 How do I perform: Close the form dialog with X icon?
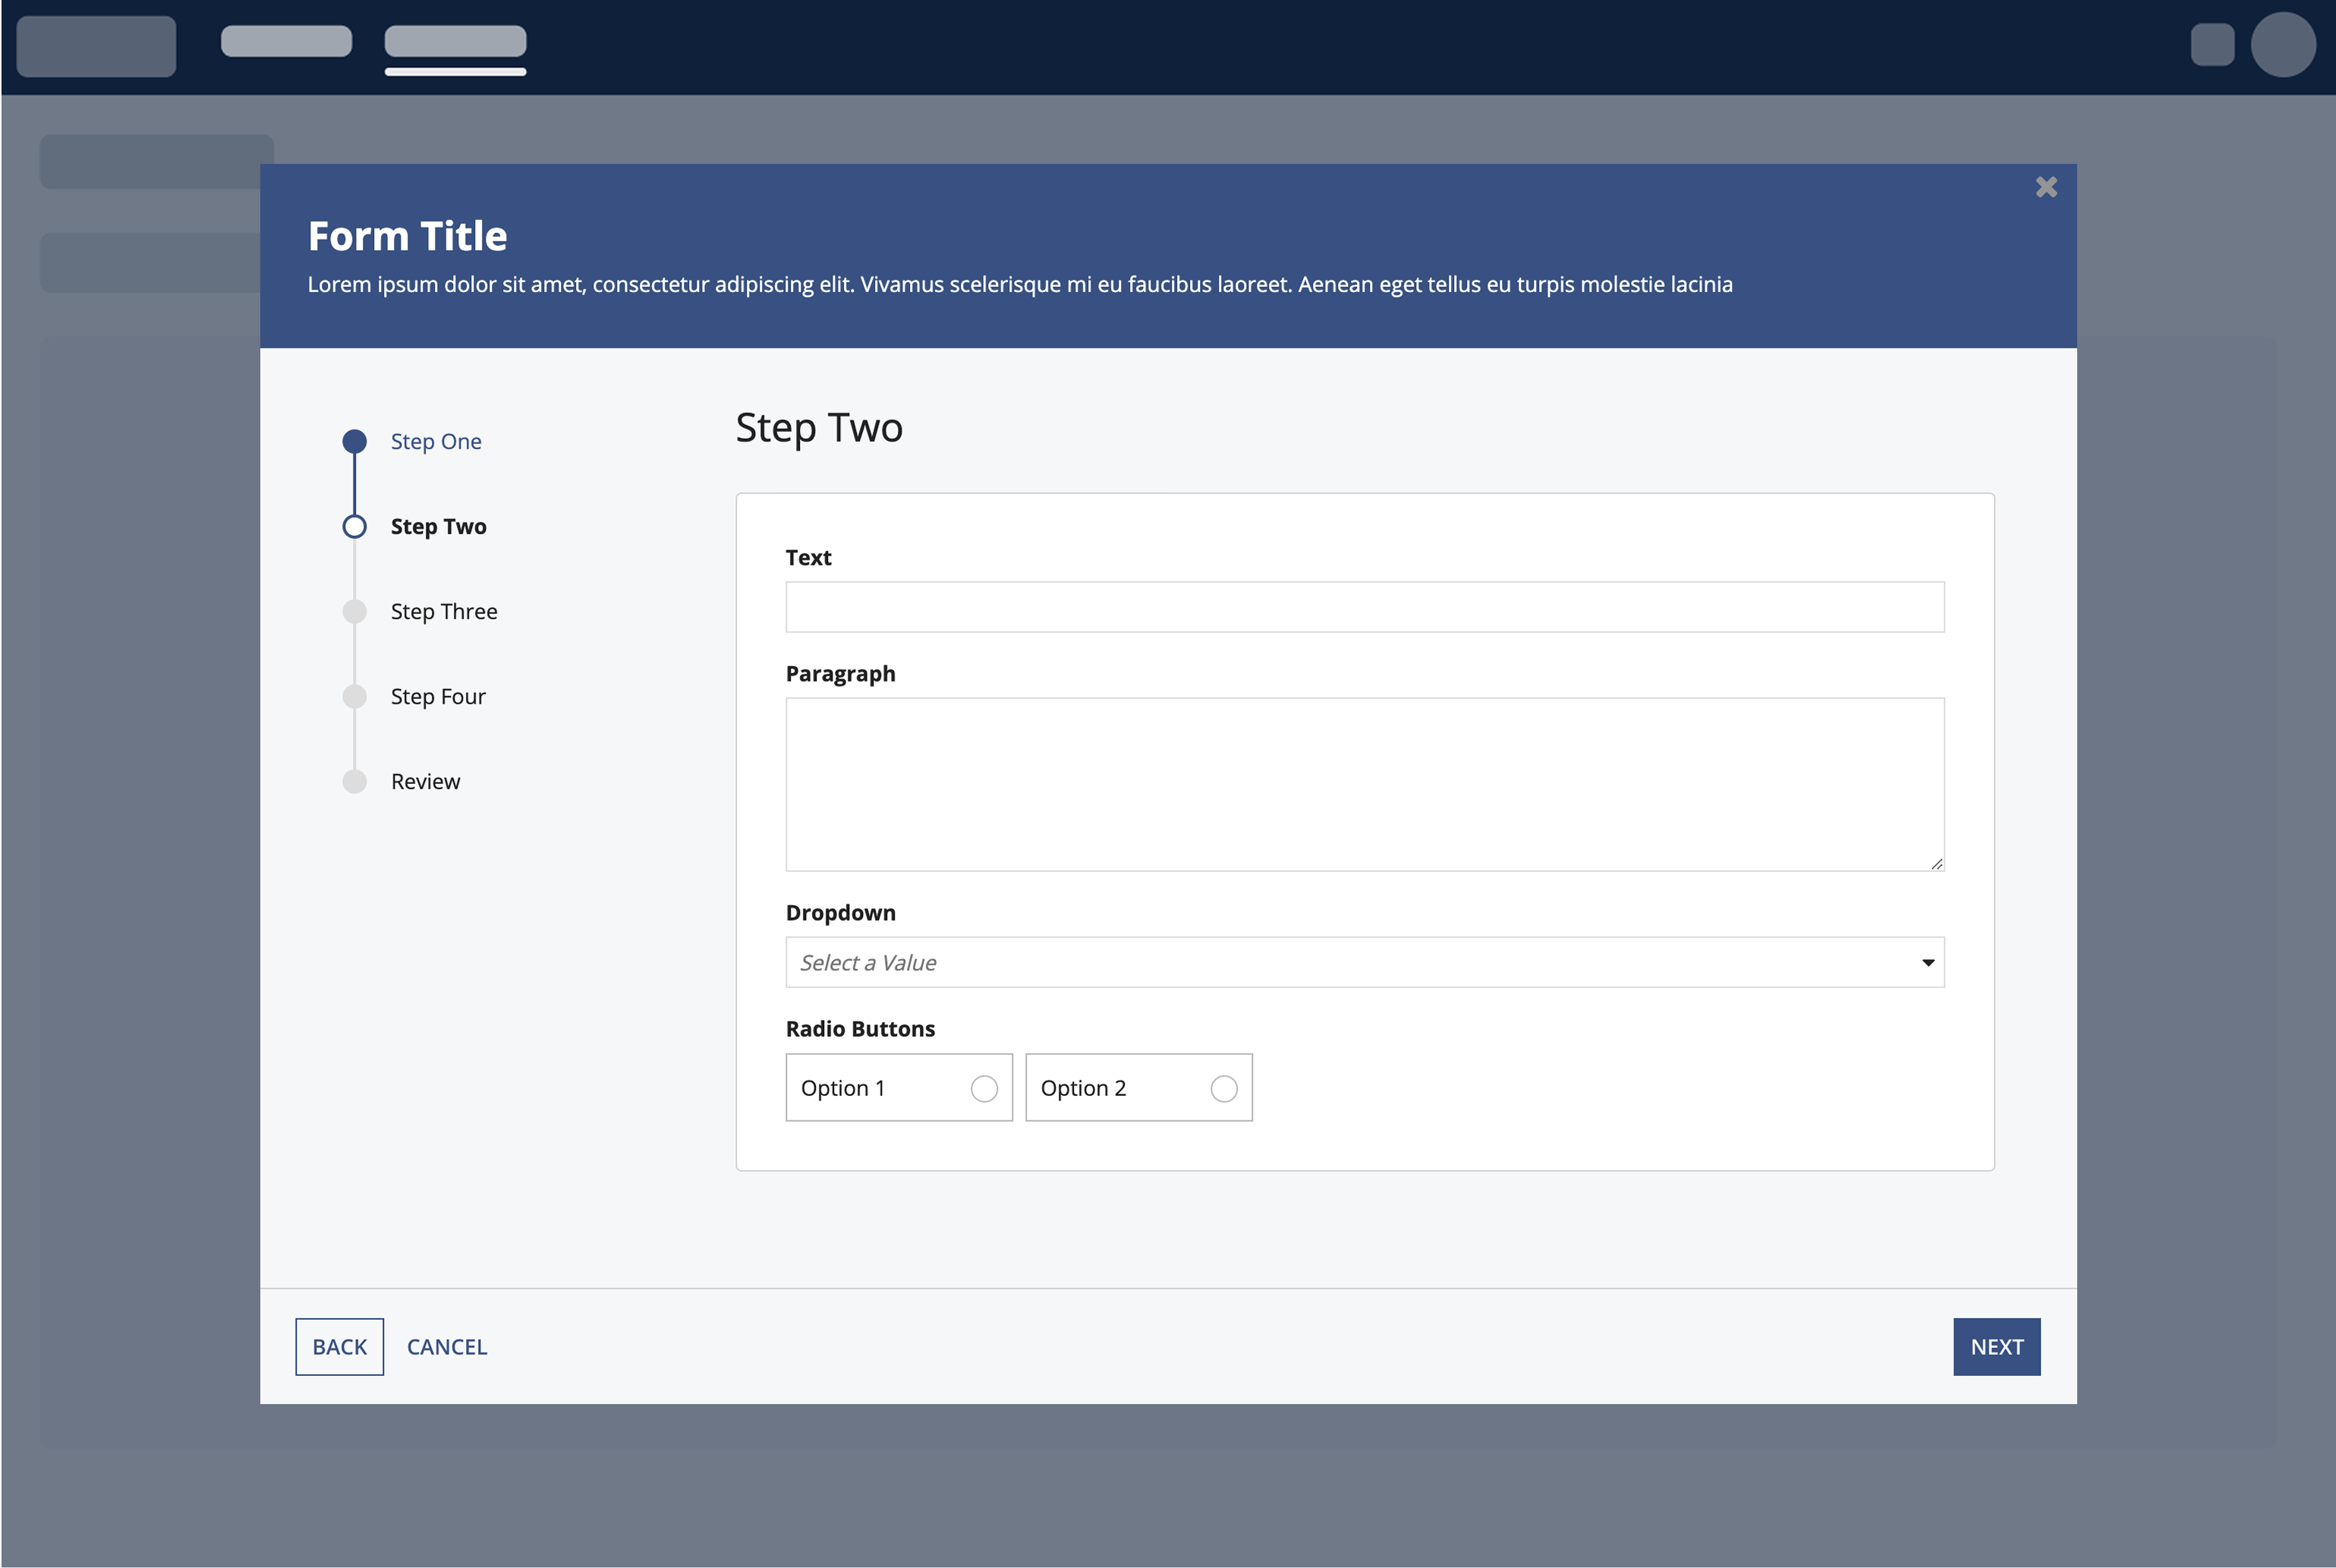pos(2046,187)
